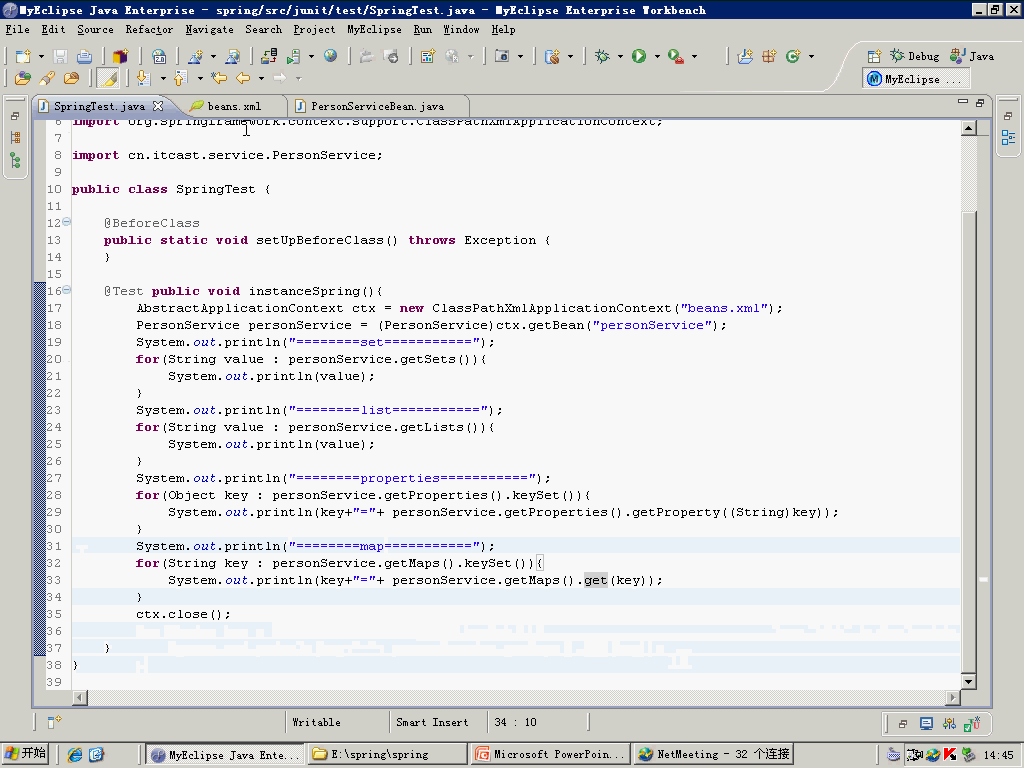Jump to Last Edit Location
The width and height of the screenshot is (1024, 768).
(x=219, y=78)
